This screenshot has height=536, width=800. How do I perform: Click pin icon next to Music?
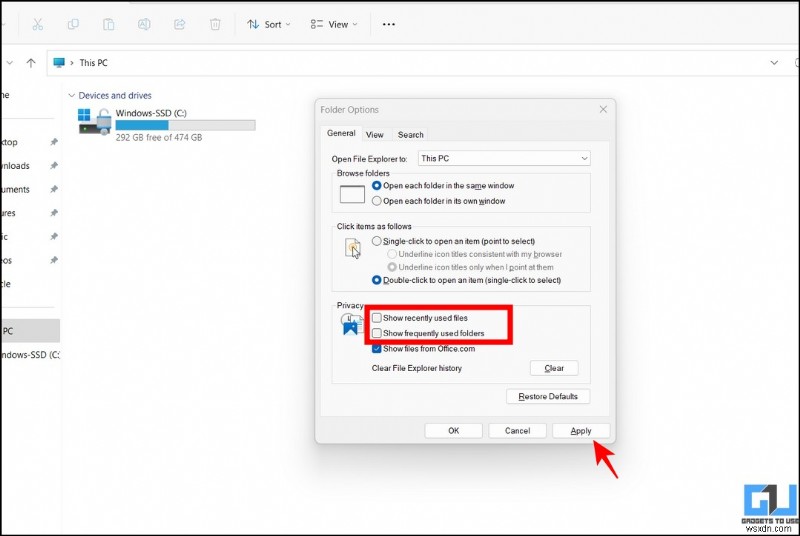click(x=54, y=236)
